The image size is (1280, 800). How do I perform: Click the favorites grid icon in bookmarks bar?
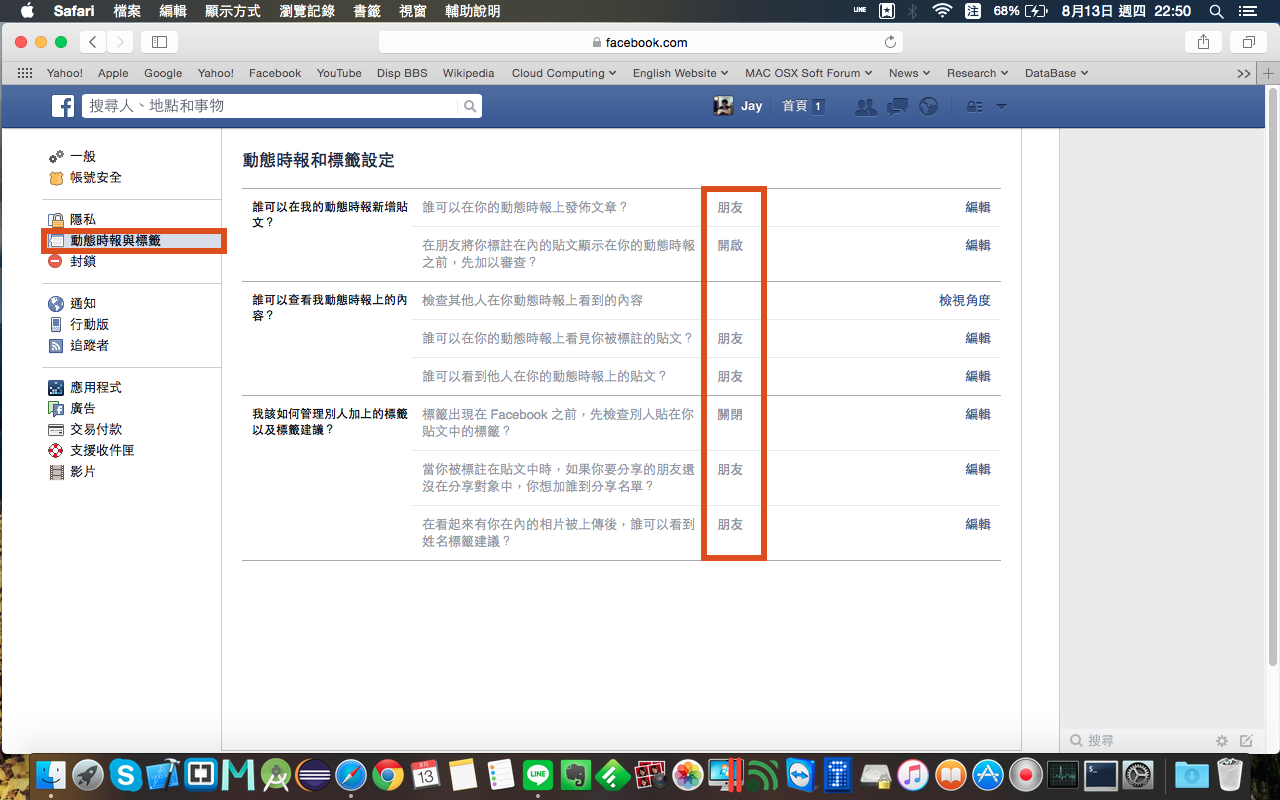click(x=25, y=73)
